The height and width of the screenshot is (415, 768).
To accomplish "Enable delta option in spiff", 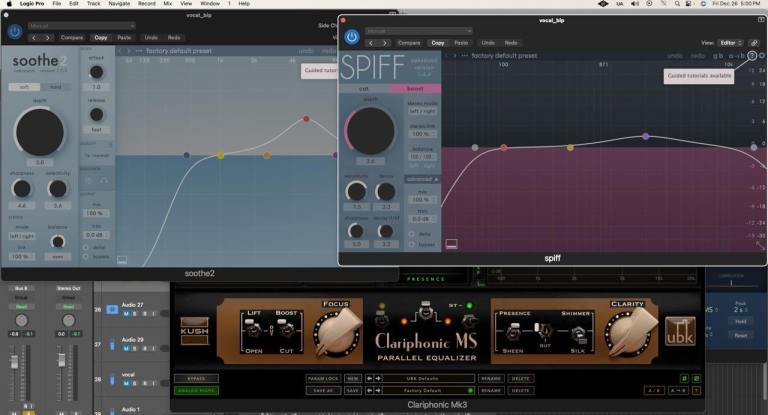I will [410, 233].
